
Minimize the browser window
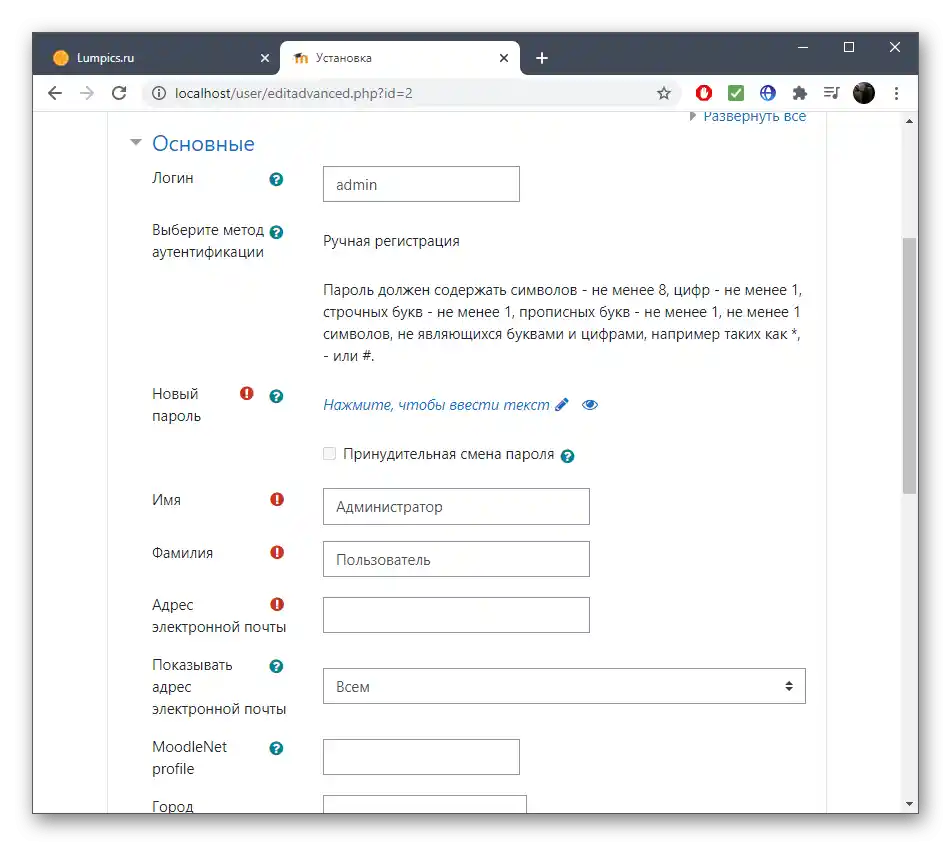coord(803,47)
